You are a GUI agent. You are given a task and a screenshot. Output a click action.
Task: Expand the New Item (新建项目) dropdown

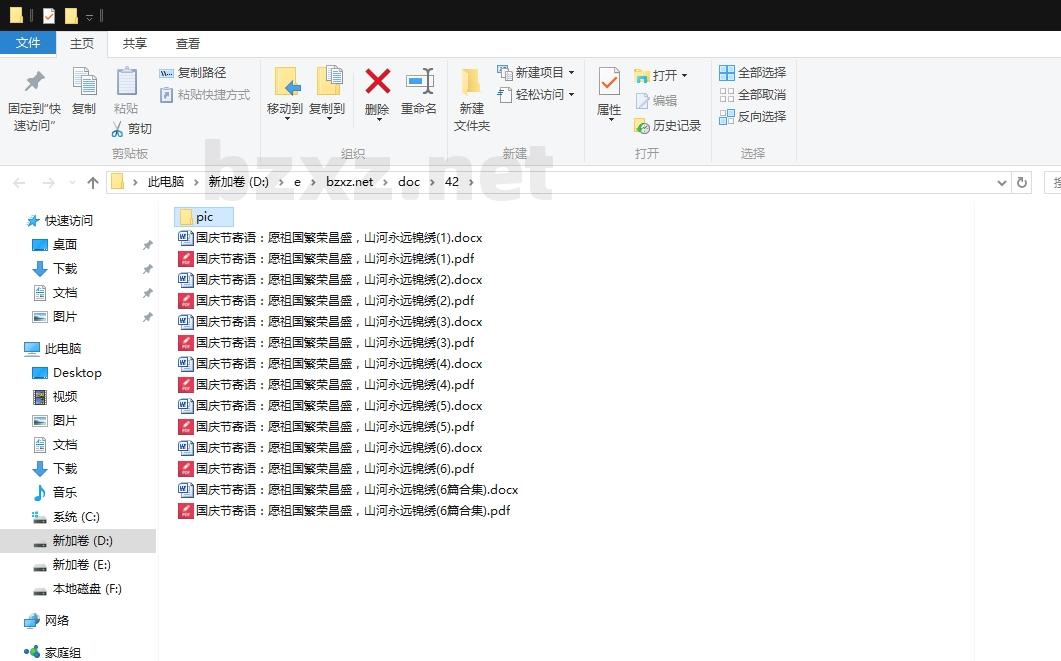click(x=571, y=73)
